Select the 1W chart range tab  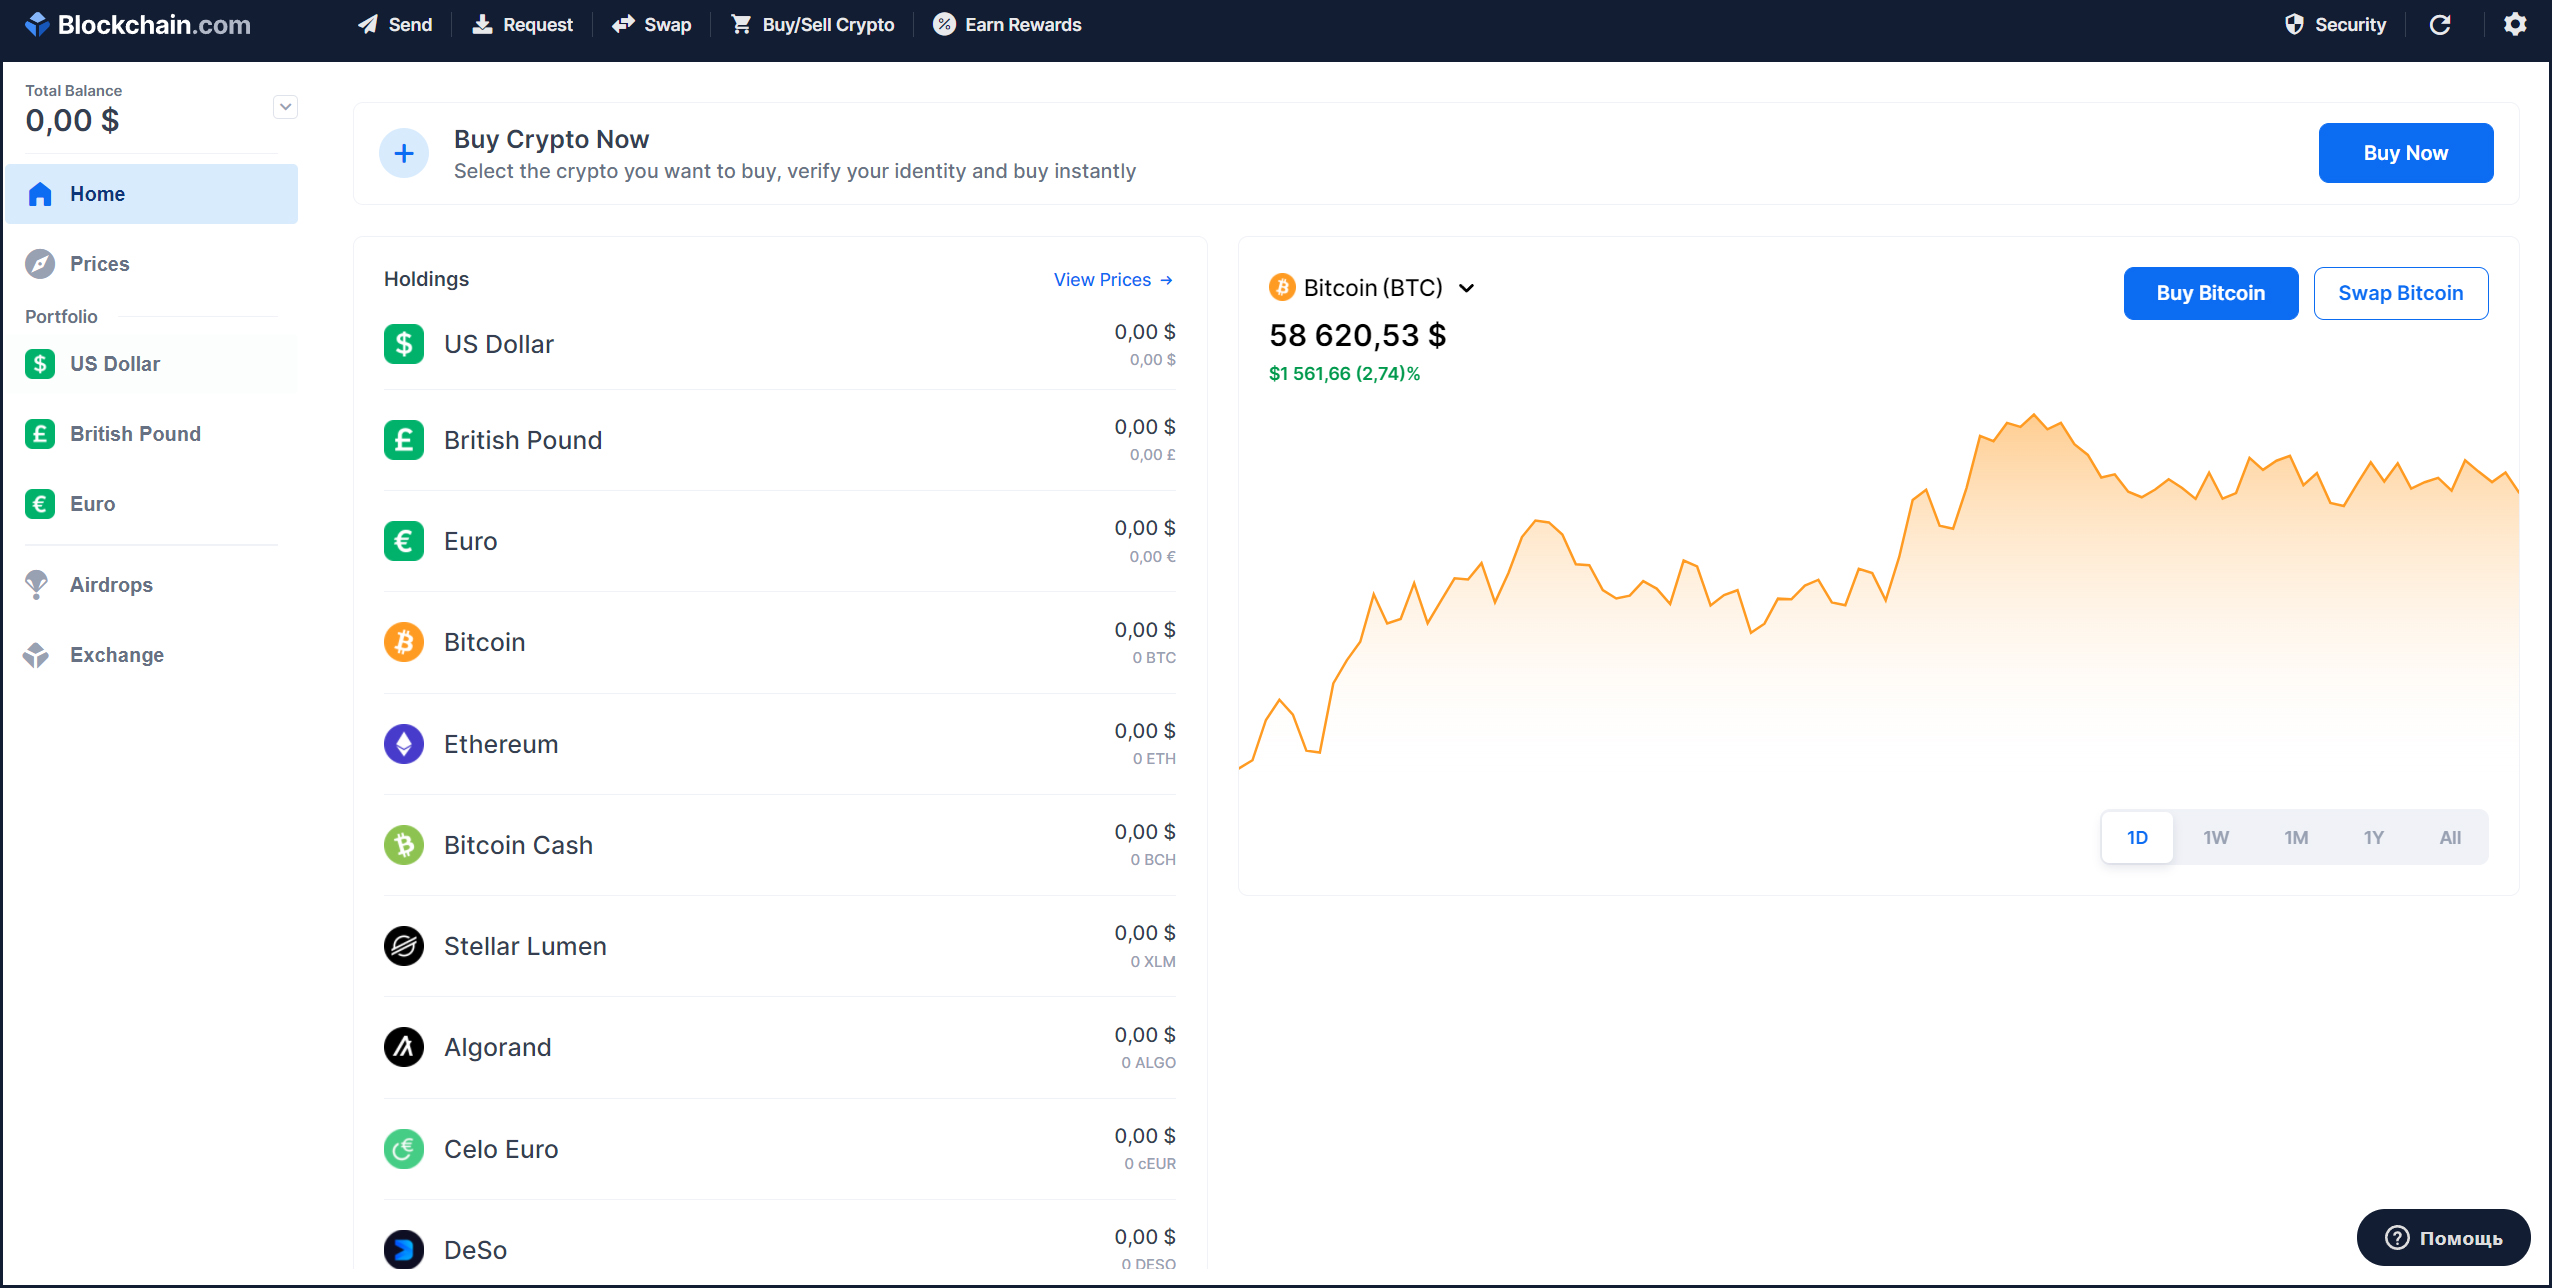(2216, 838)
